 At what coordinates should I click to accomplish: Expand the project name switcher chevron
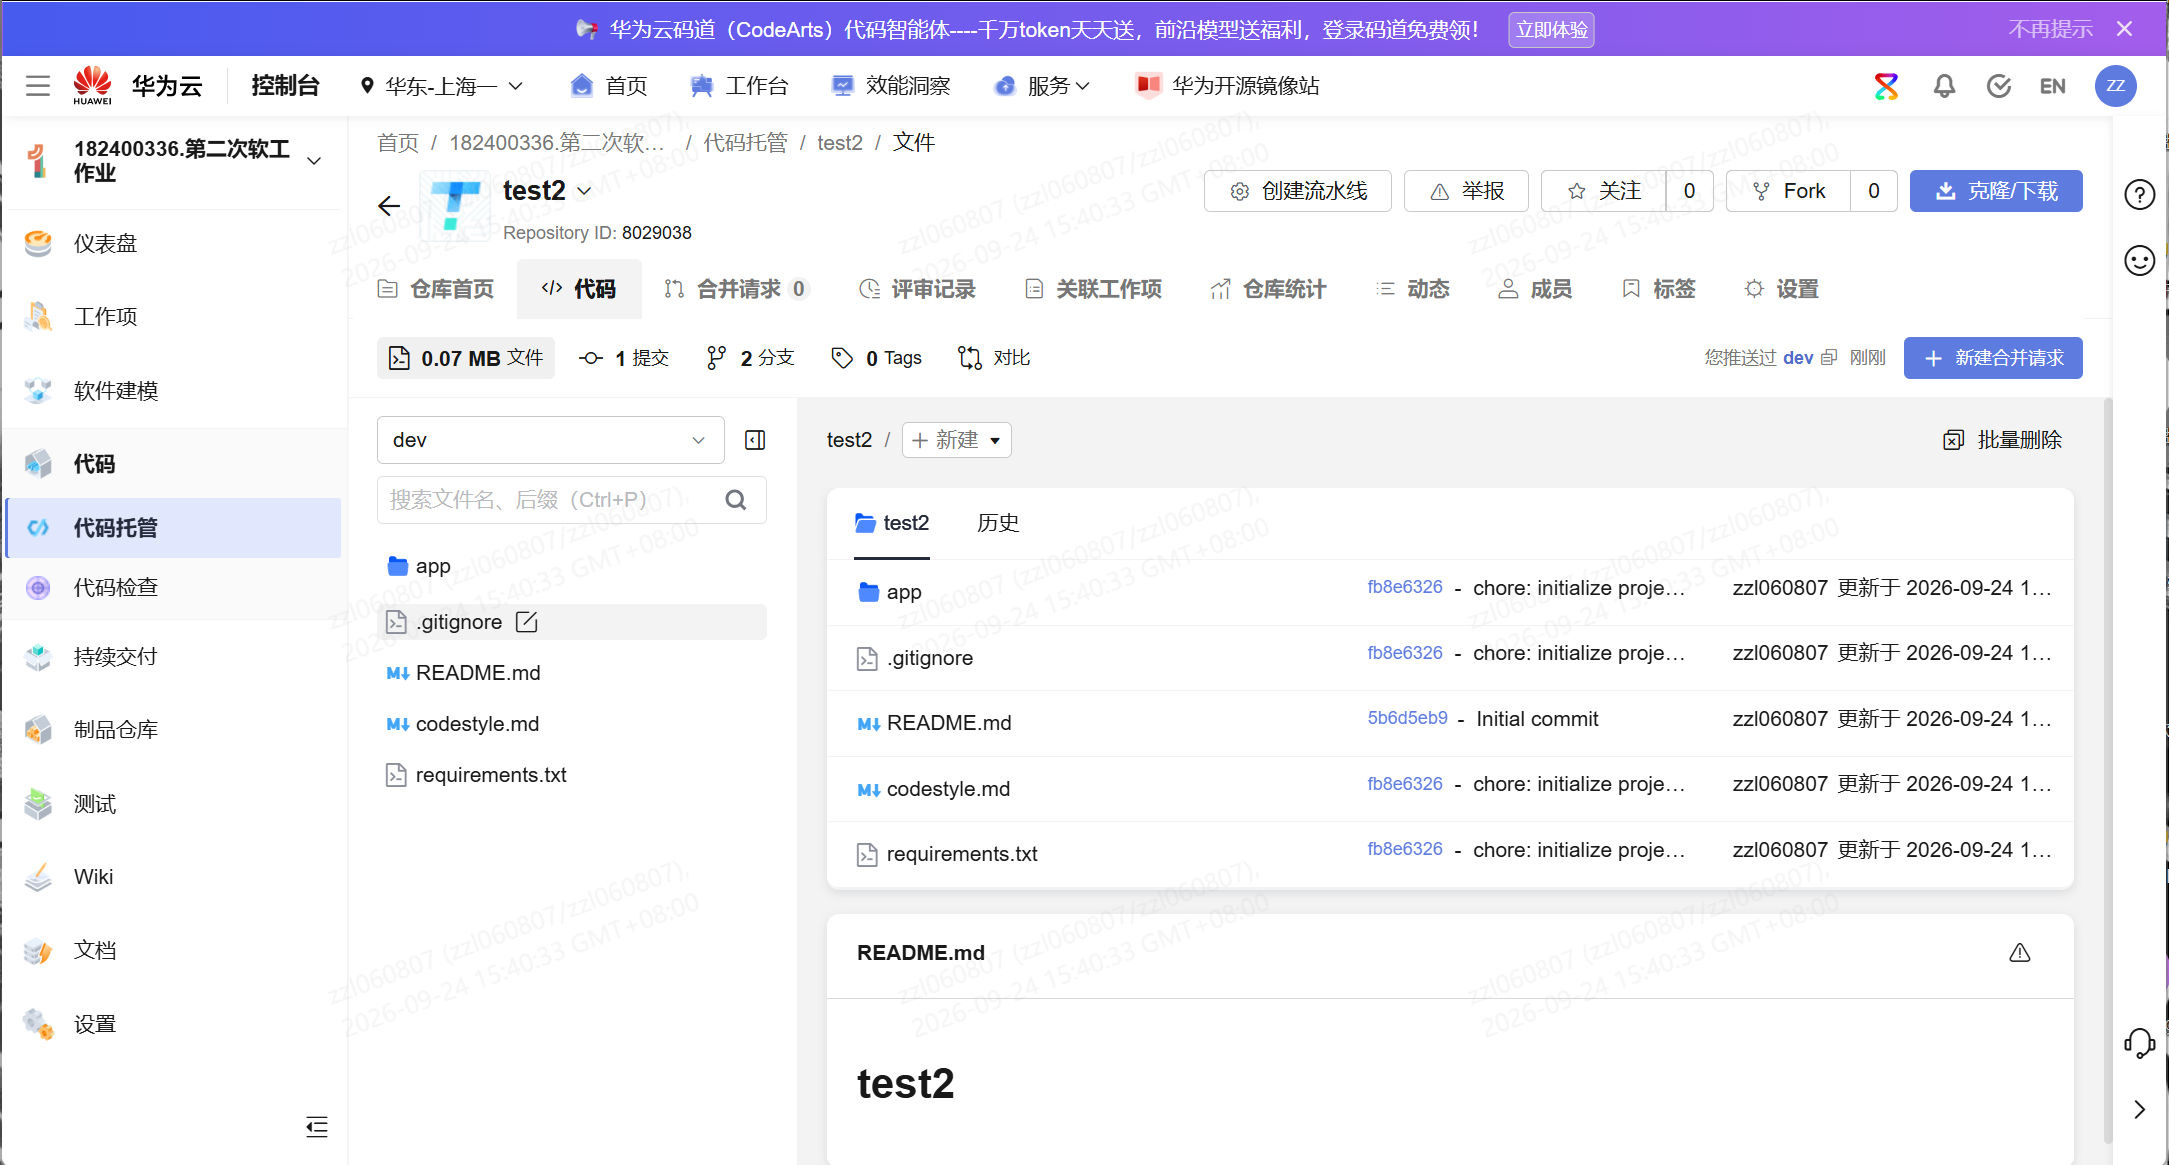point(314,161)
